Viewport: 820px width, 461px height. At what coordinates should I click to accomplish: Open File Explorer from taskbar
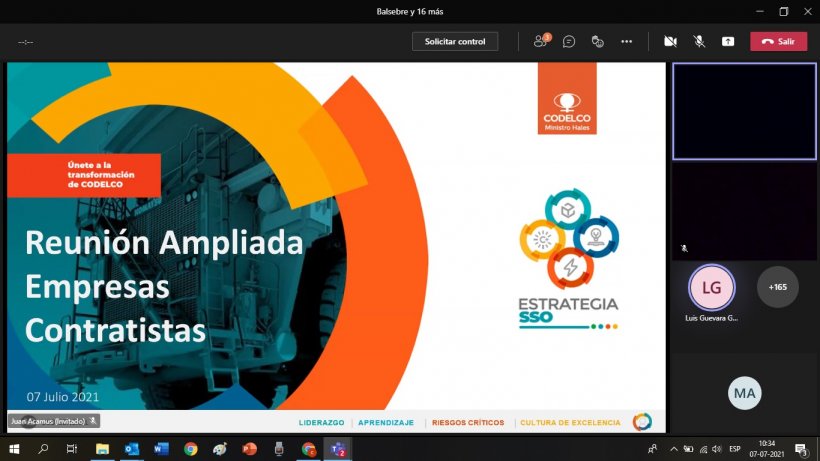[102, 448]
